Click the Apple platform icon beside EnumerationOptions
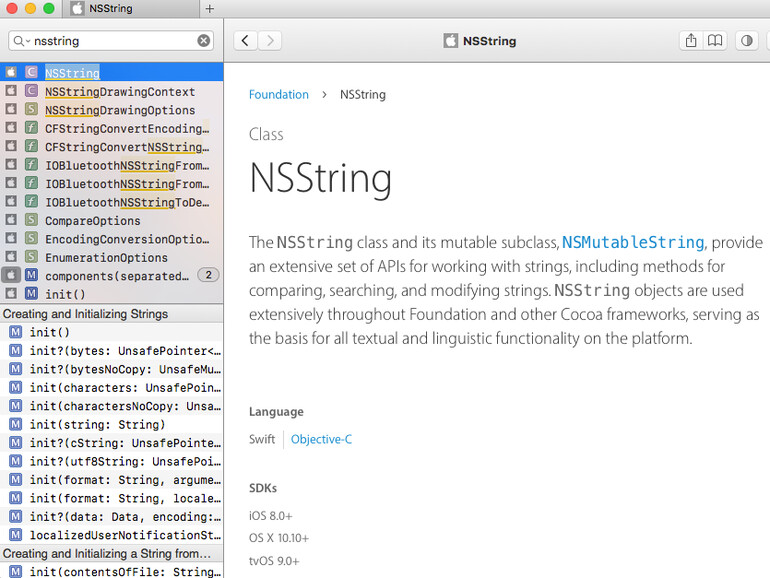 tap(11, 256)
